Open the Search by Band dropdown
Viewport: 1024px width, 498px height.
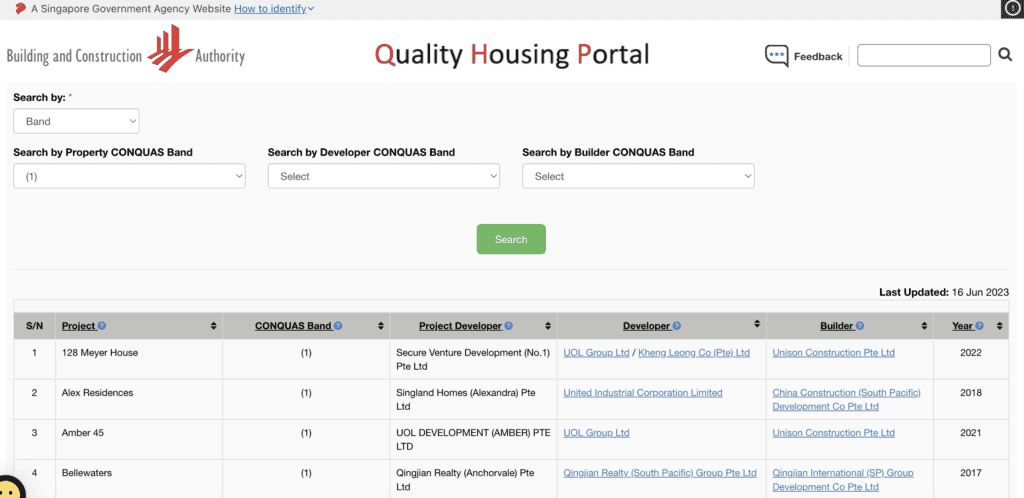[76, 121]
